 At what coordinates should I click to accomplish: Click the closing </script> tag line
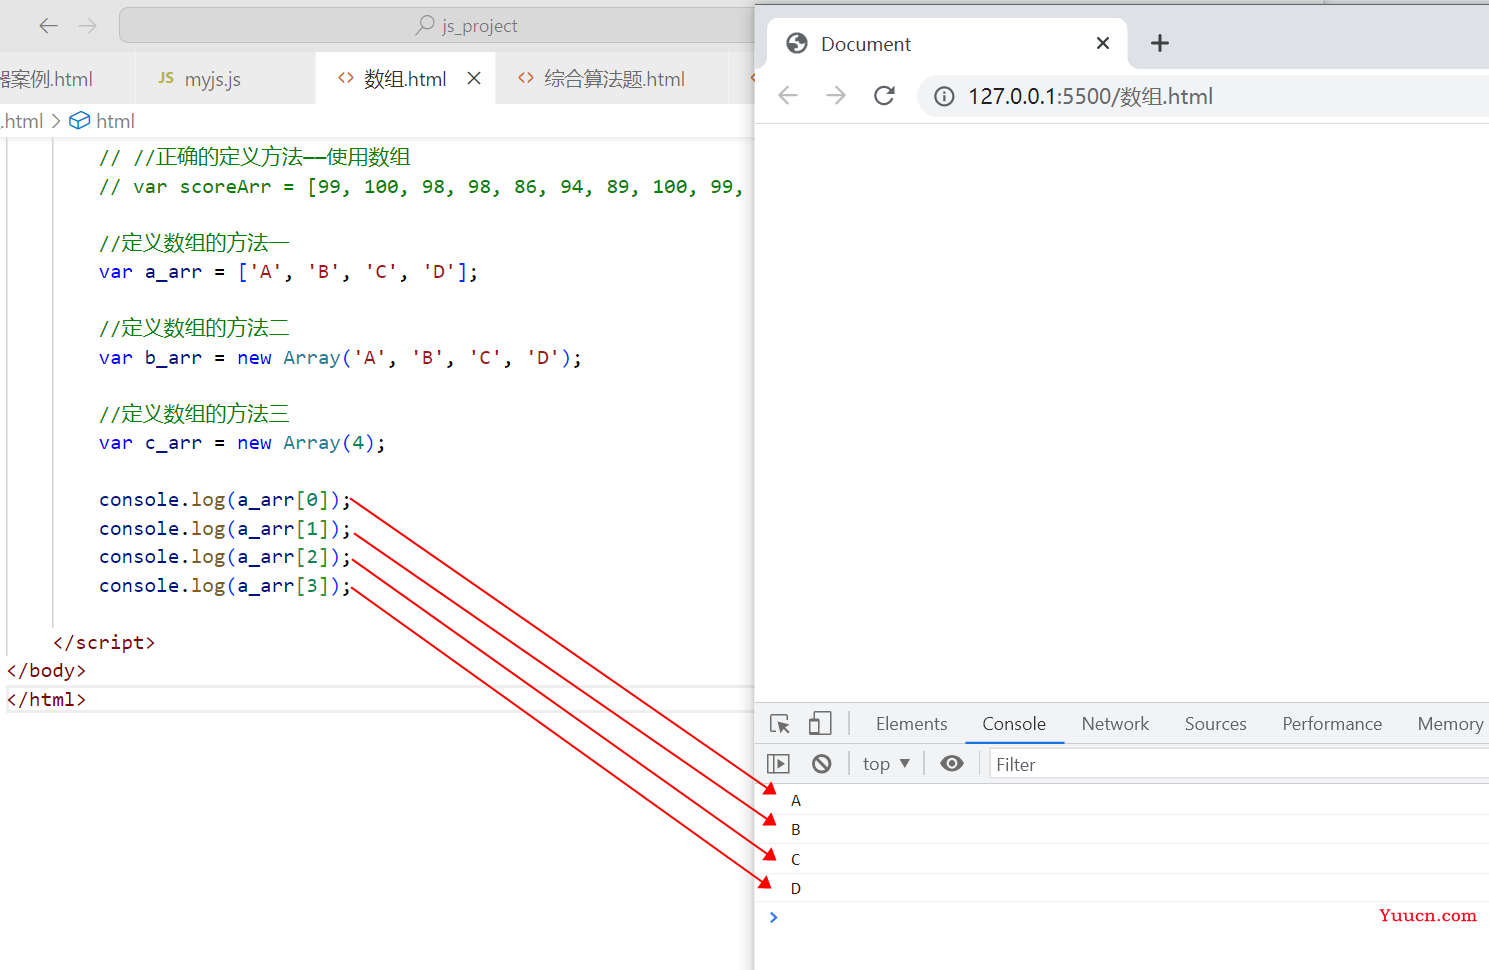click(104, 643)
